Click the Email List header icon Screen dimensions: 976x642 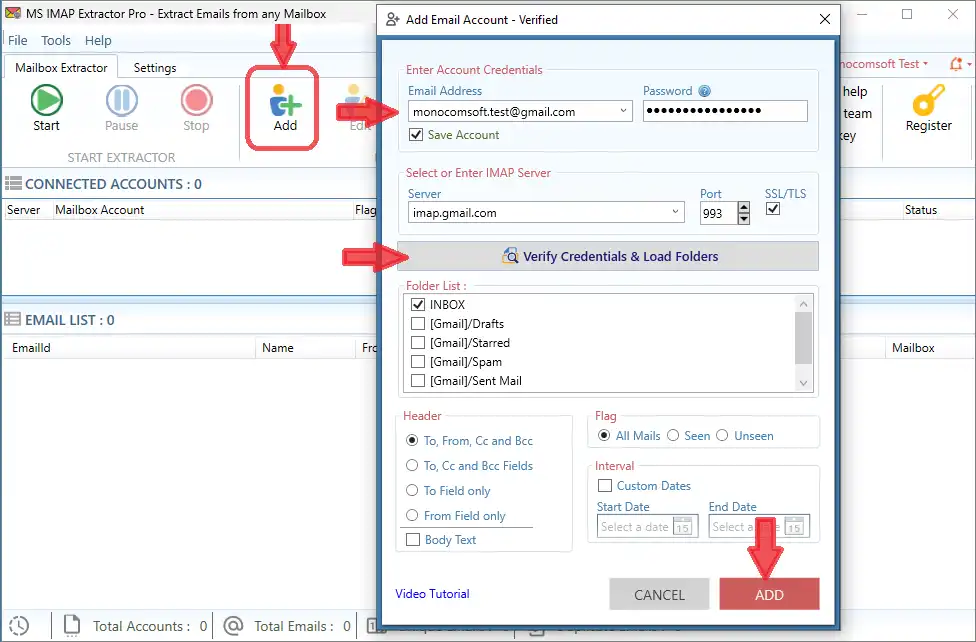pyautogui.click(x=12, y=319)
